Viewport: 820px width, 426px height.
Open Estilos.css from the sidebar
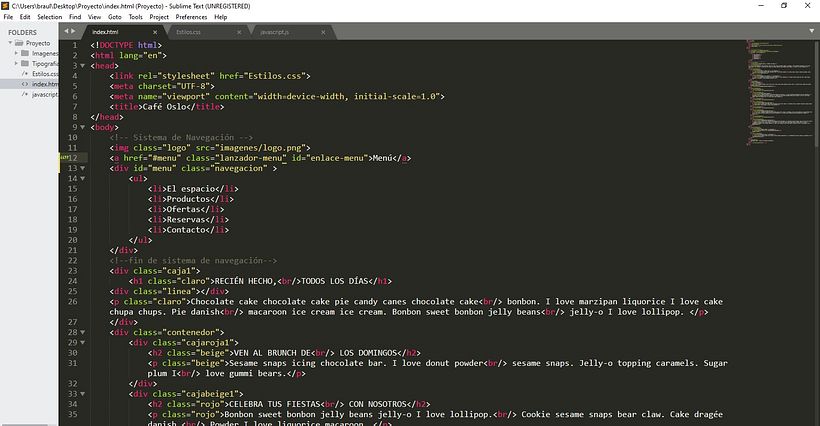click(x=45, y=74)
